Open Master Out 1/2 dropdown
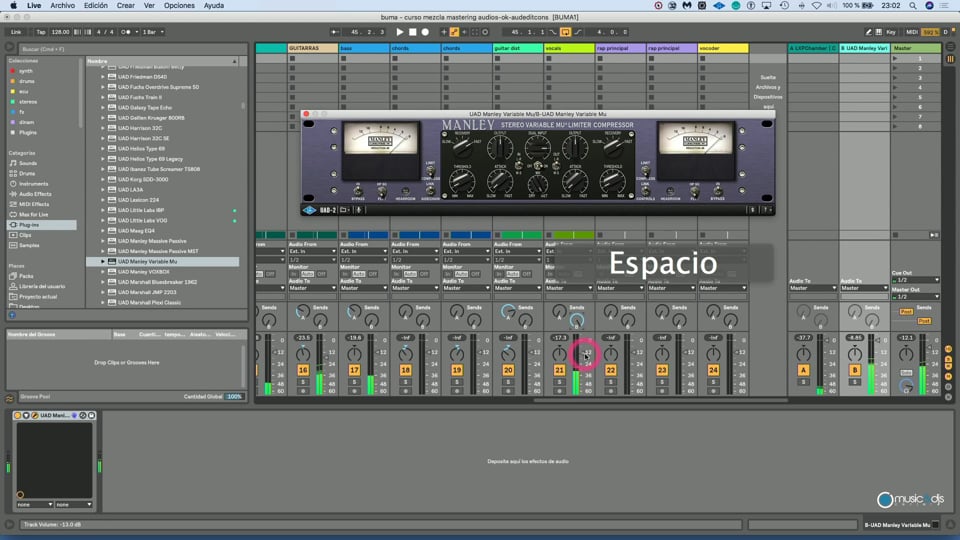Viewport: 960px width, 540px height. (x=915, y=297)
